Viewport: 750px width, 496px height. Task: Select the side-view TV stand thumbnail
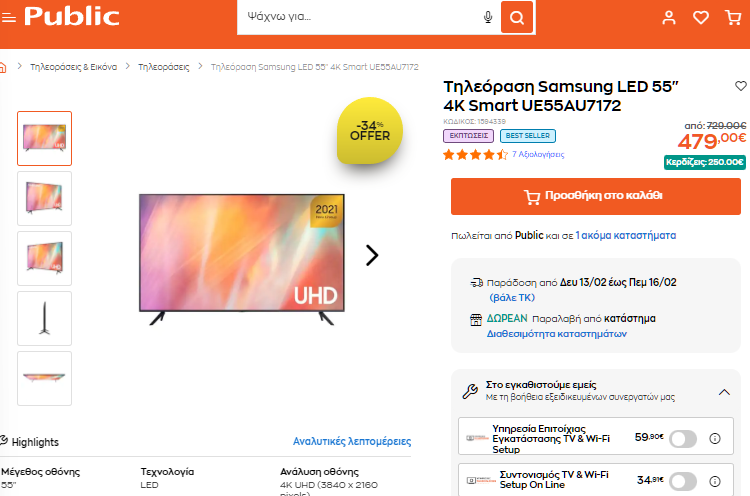pos(44,319)
